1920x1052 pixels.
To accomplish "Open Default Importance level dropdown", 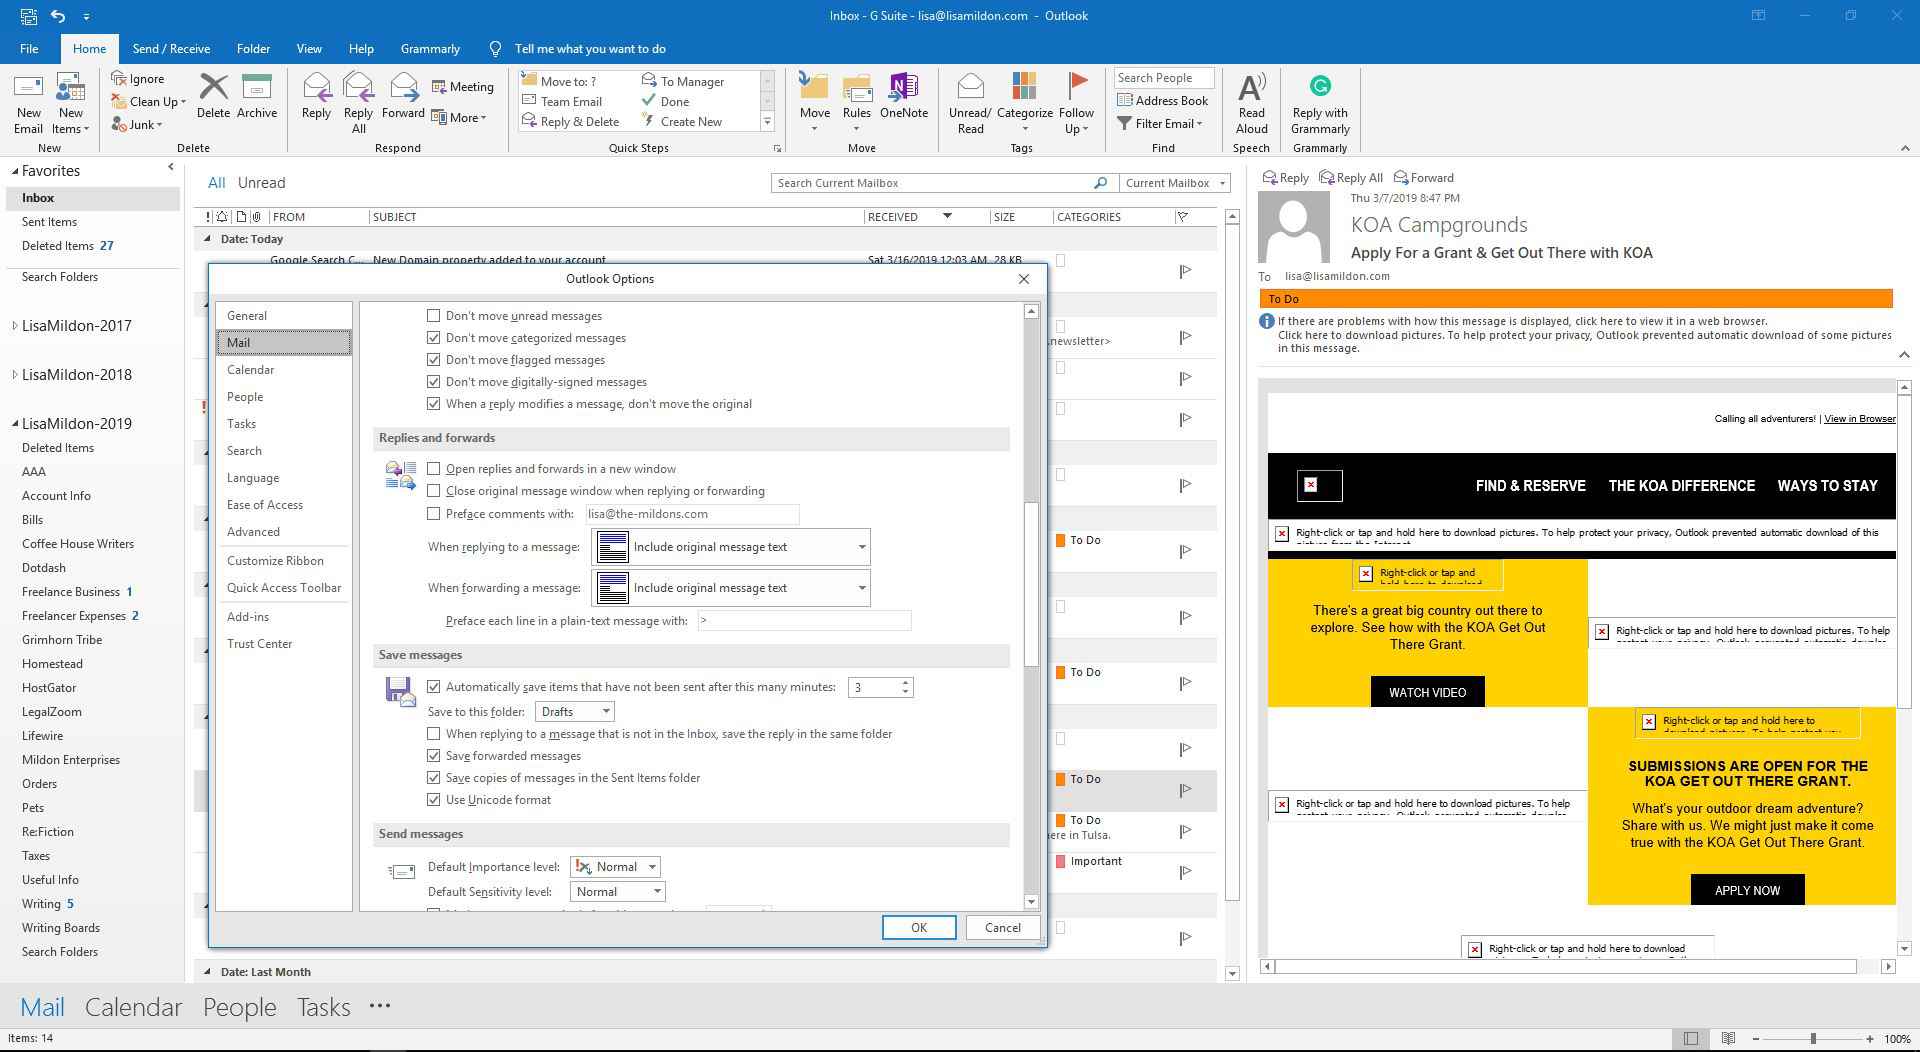I will tap(615, 867).
